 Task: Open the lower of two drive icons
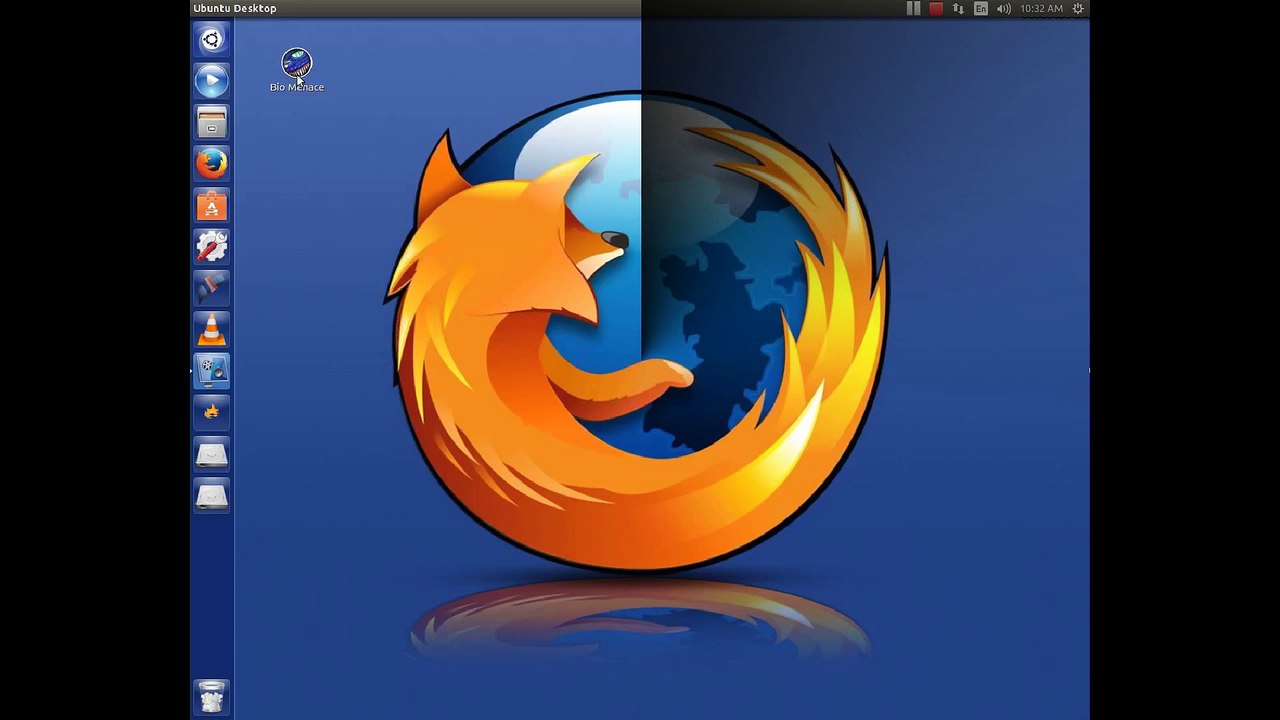(211, 495)
